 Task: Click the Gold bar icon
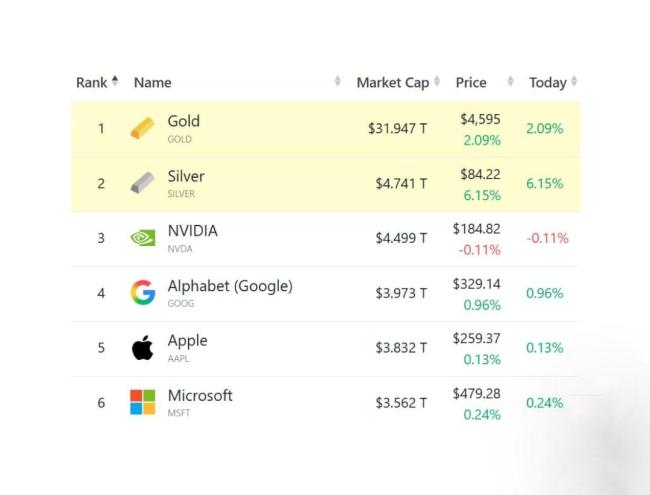click(143, 129)
